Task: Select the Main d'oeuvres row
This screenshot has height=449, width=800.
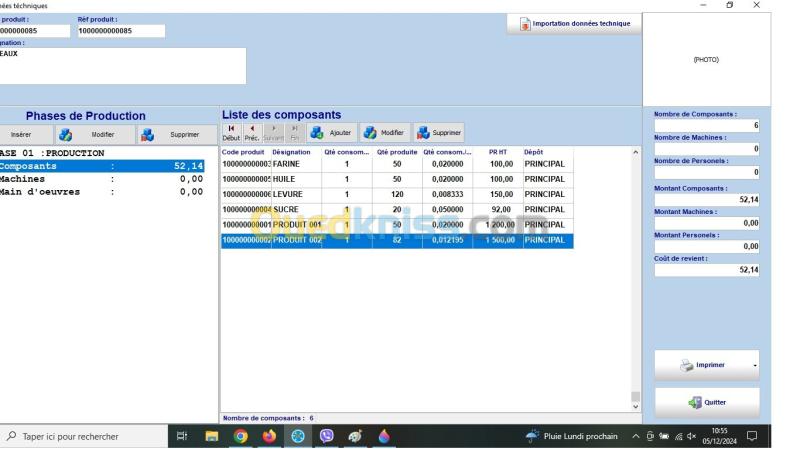Action: tap(102, 192)
